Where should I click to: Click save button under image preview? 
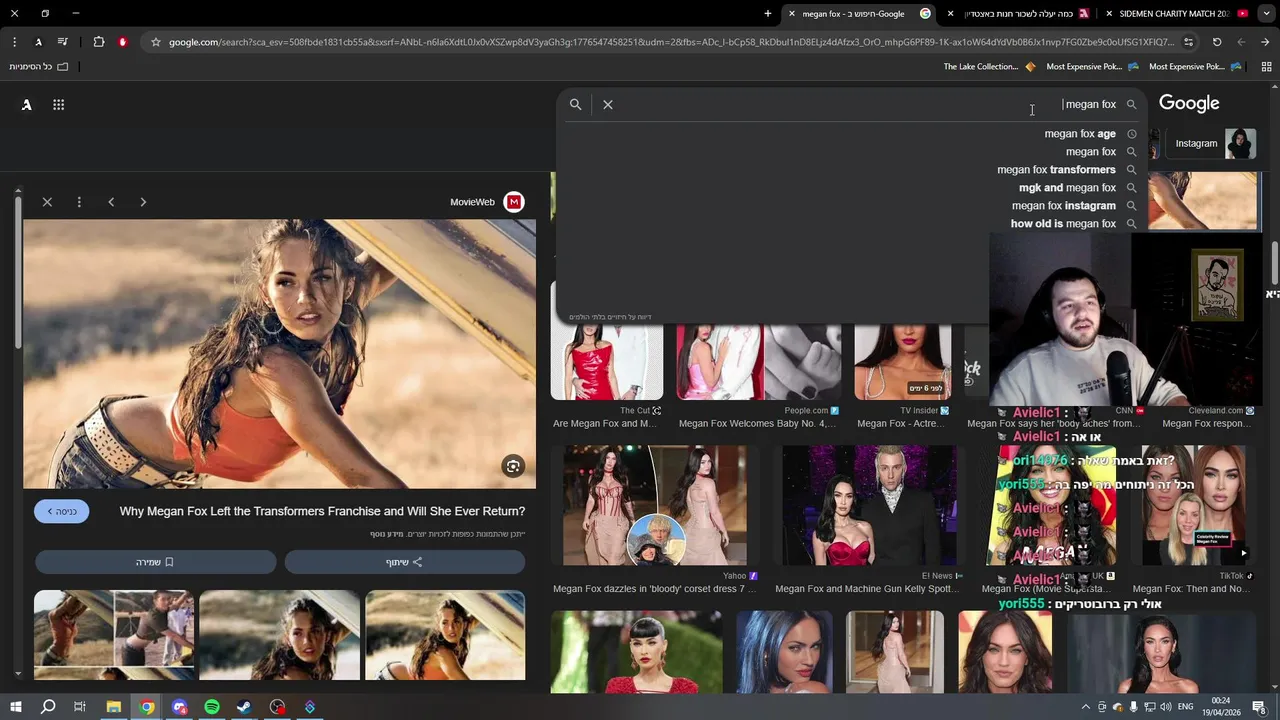155,562
